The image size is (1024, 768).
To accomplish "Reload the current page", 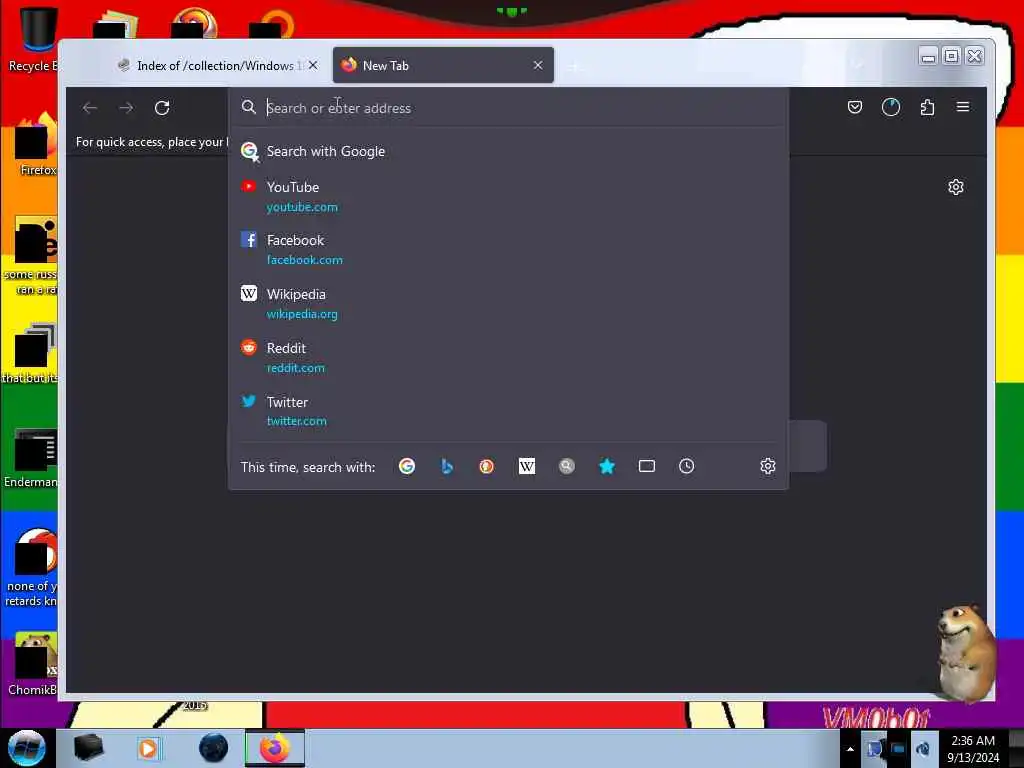I will (162, 108).
